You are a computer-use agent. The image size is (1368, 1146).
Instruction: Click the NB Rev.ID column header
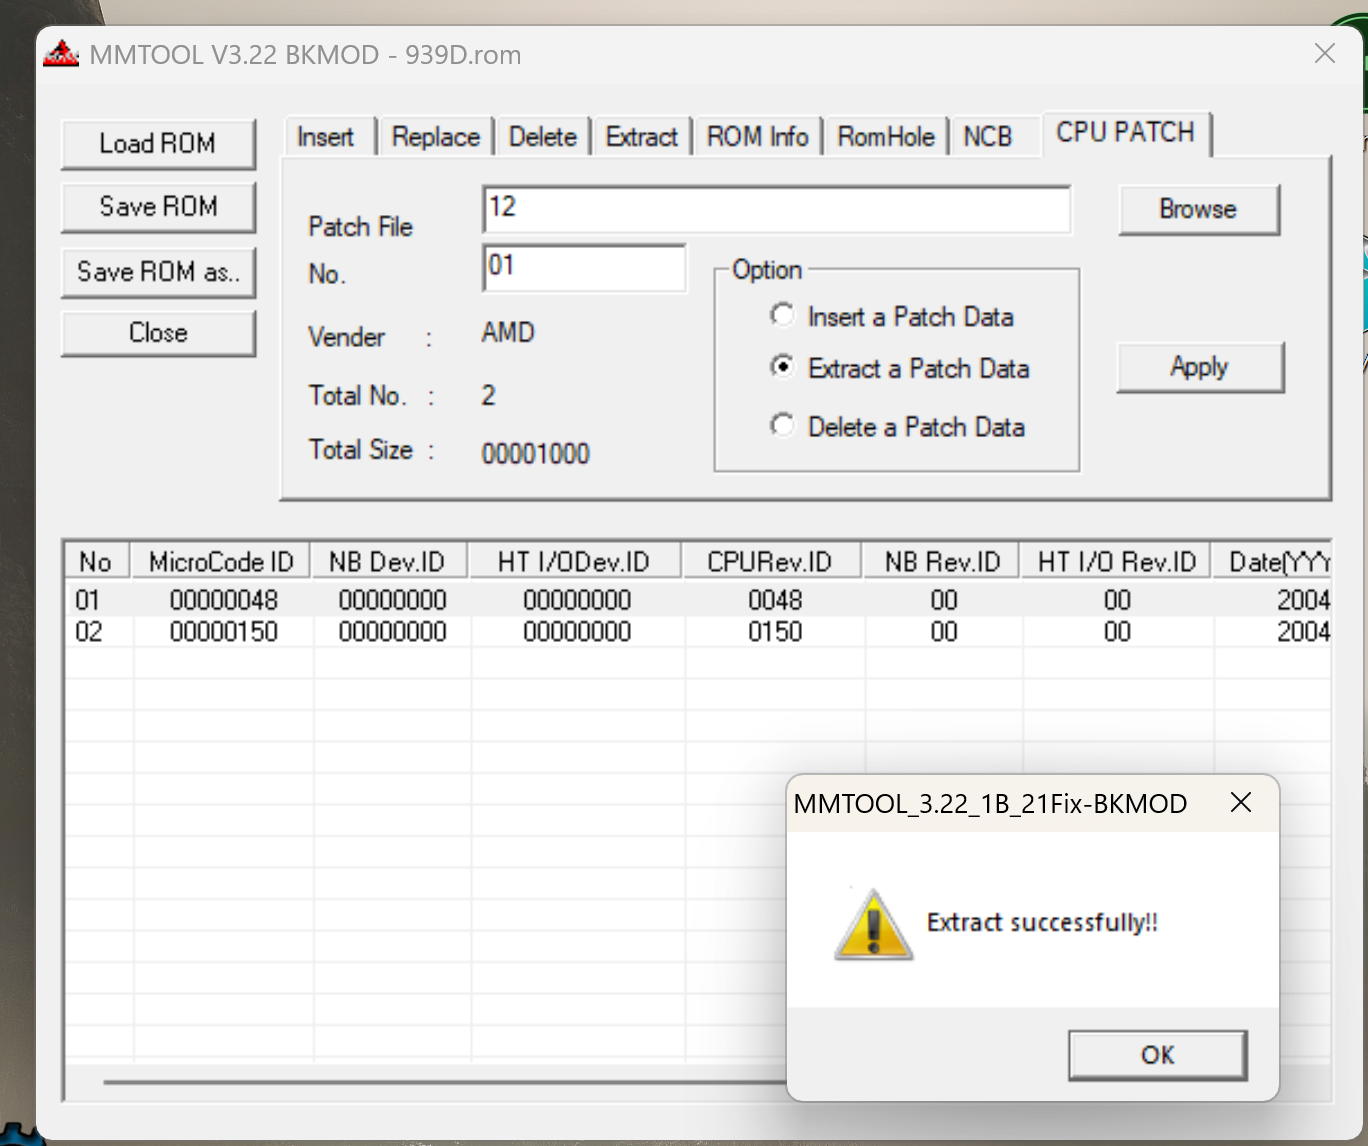click(x=942, y=562)
